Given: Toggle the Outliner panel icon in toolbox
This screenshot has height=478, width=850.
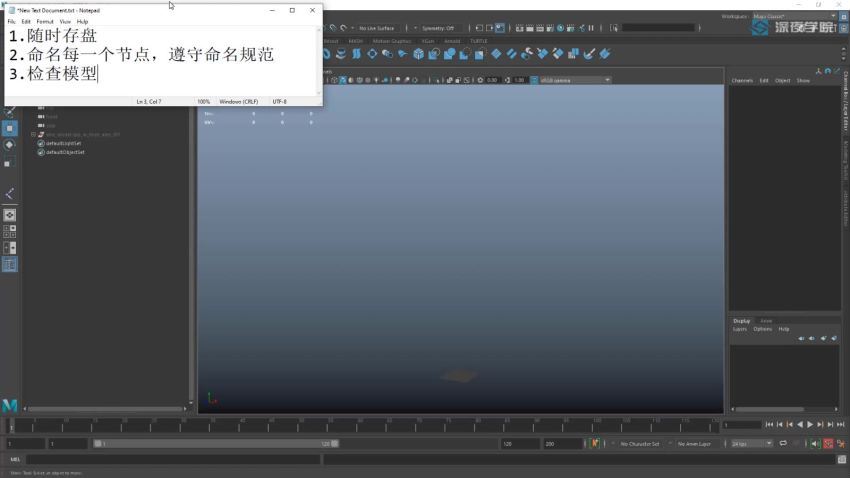Looking at the screenshot, I should pos(9,264).
